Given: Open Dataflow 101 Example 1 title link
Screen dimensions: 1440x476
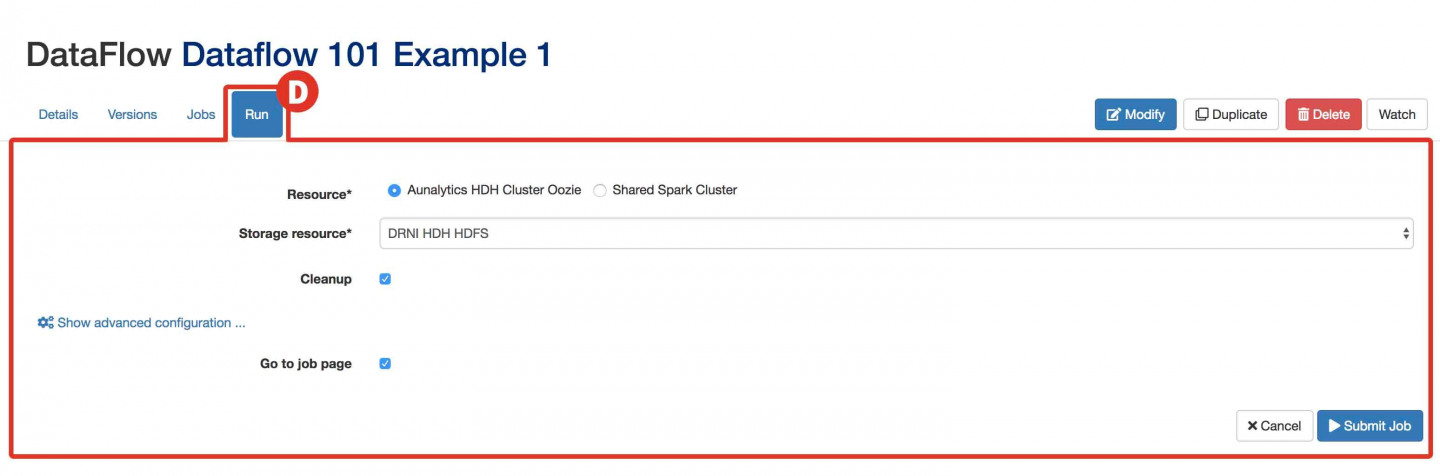Looking at the screenshot, I should (x=366, y=54).
